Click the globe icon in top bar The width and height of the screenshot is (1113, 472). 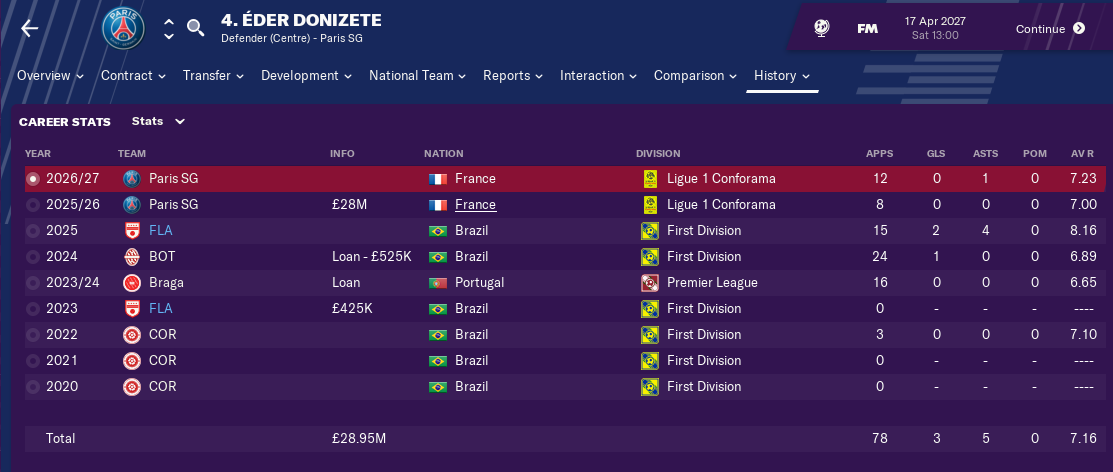(821, 28)
